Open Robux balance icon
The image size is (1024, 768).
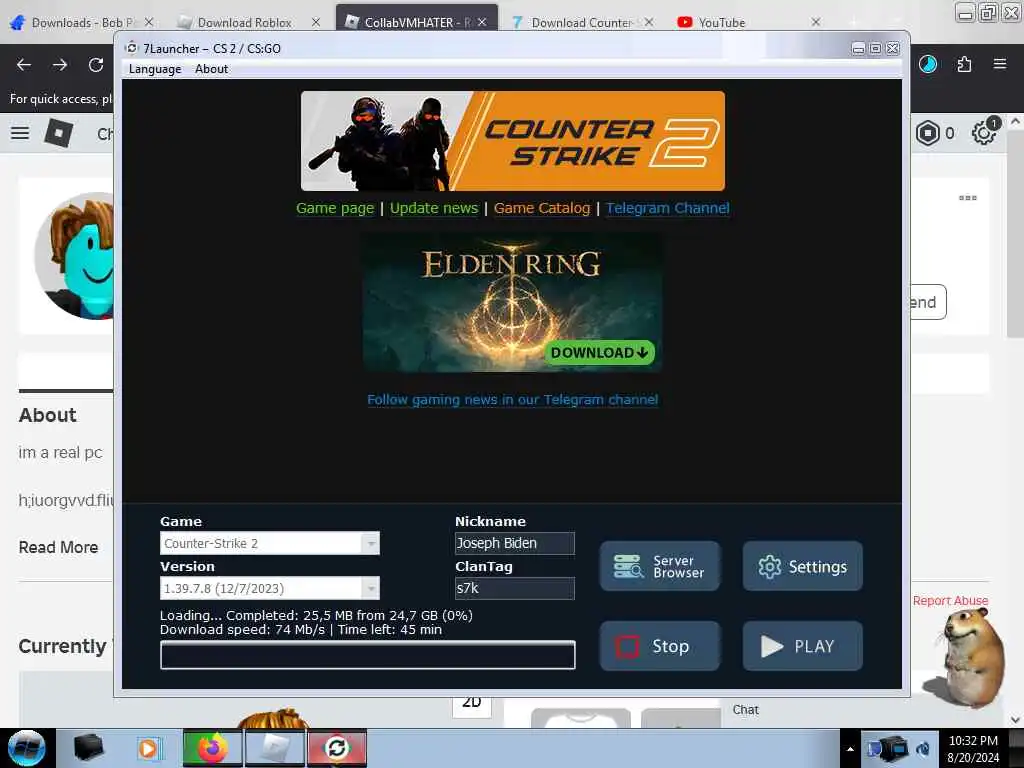tap(928, 133)
